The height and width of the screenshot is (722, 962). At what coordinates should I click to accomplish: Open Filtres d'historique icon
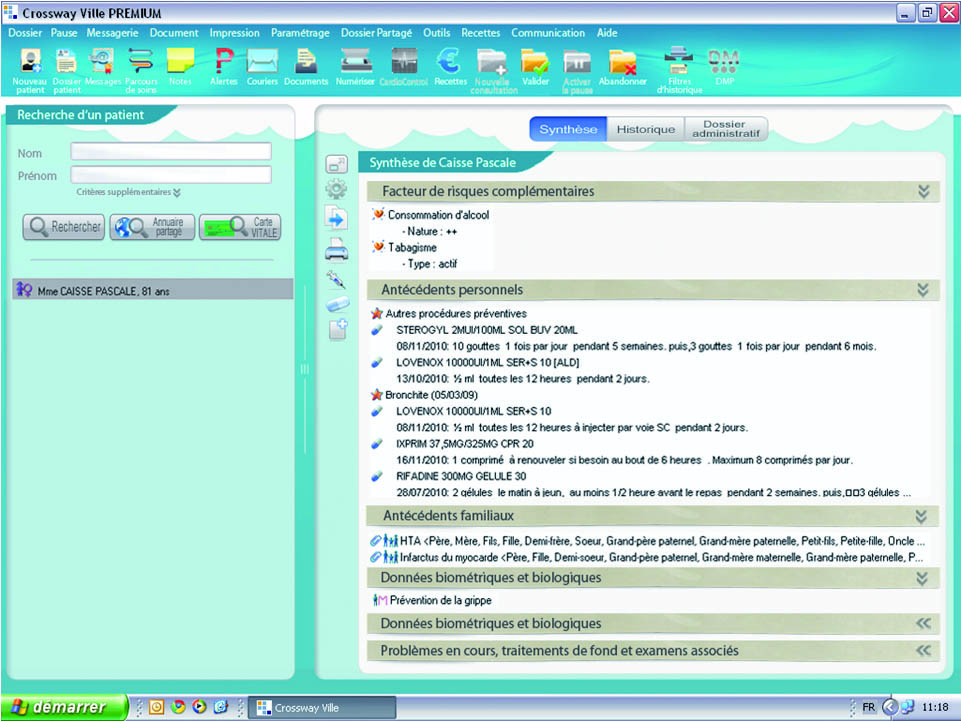(x=679, y=64)
